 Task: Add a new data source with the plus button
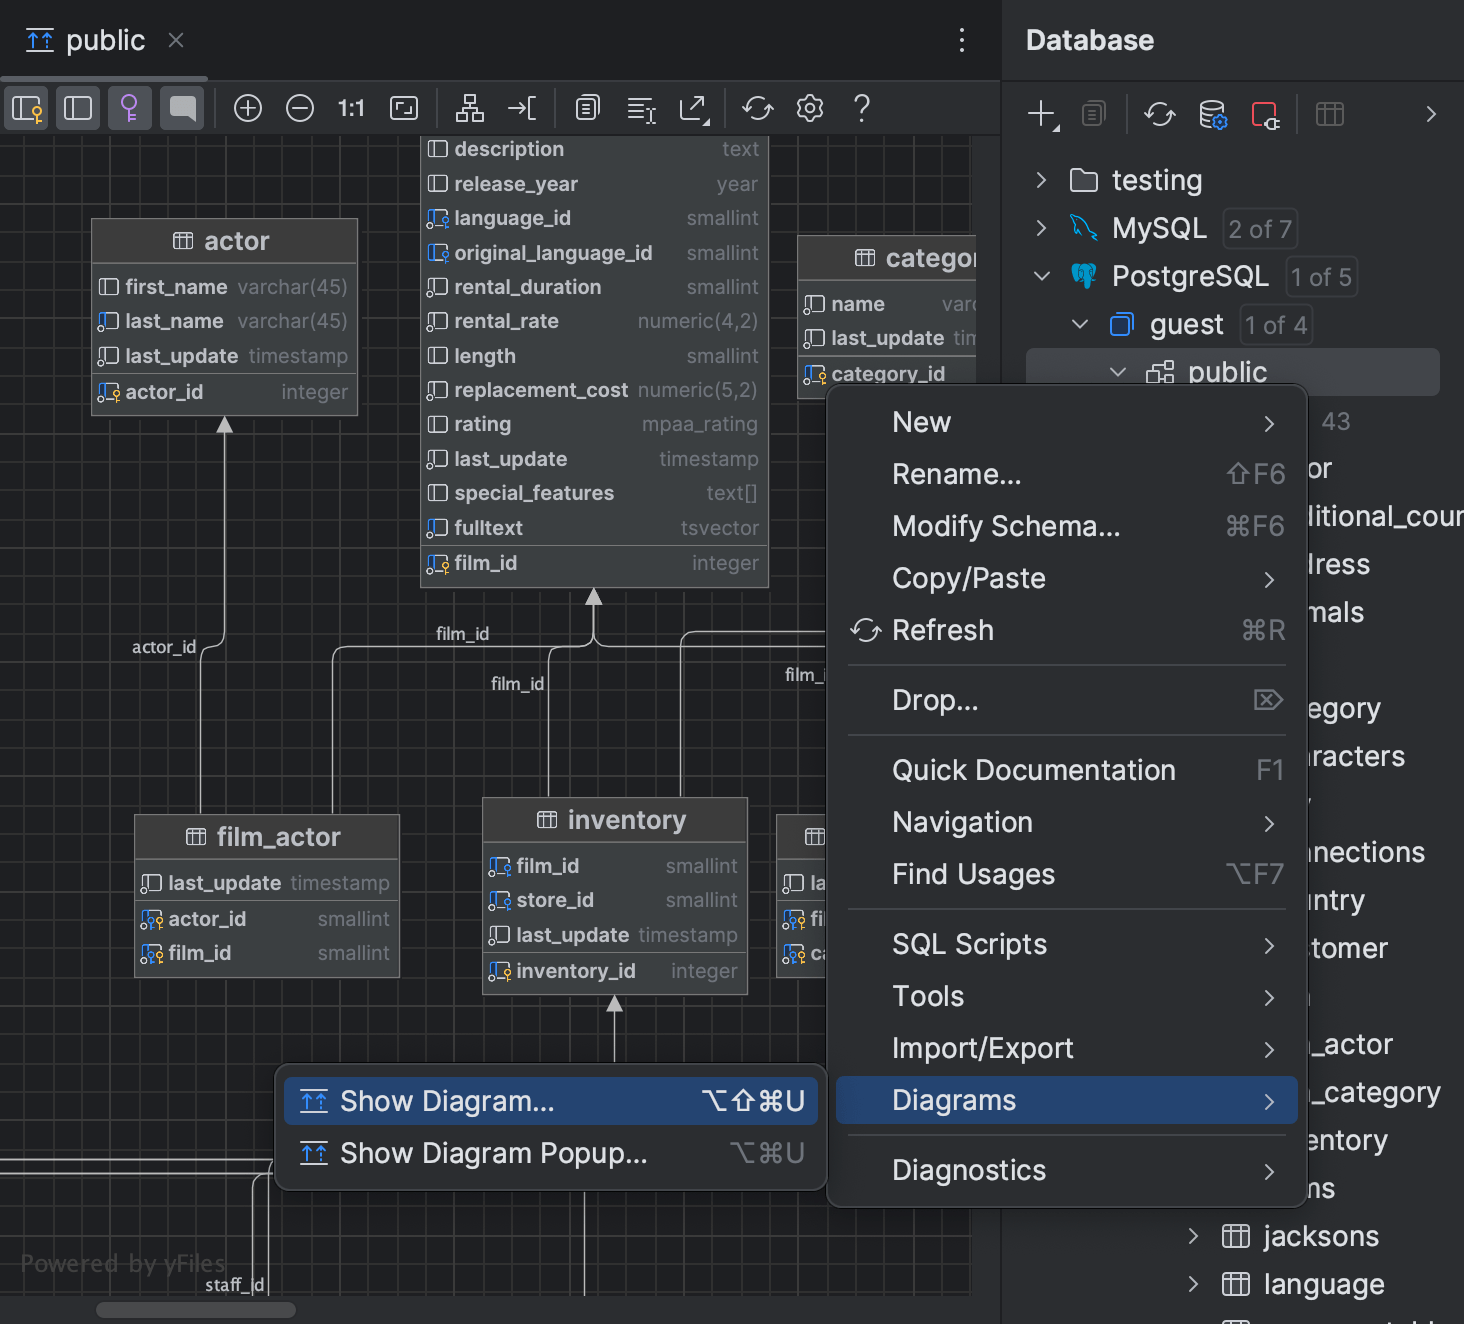point(1040,114)
